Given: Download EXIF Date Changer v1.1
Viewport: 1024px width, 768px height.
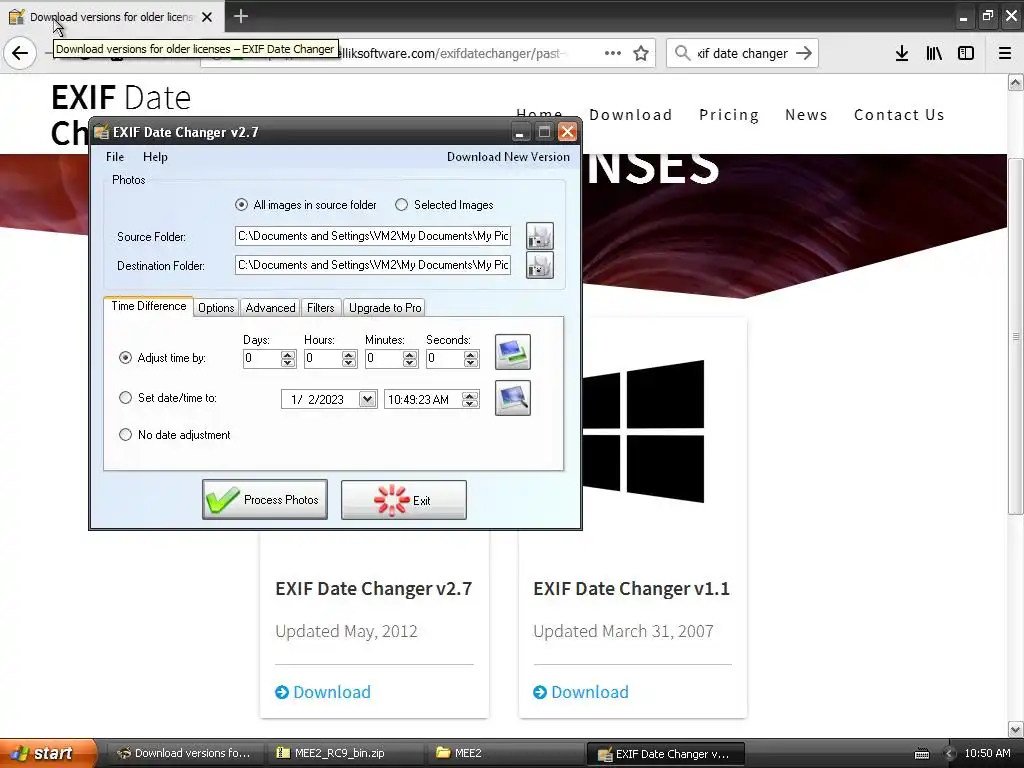Looking at the screenshot, I should pos(581,692).
